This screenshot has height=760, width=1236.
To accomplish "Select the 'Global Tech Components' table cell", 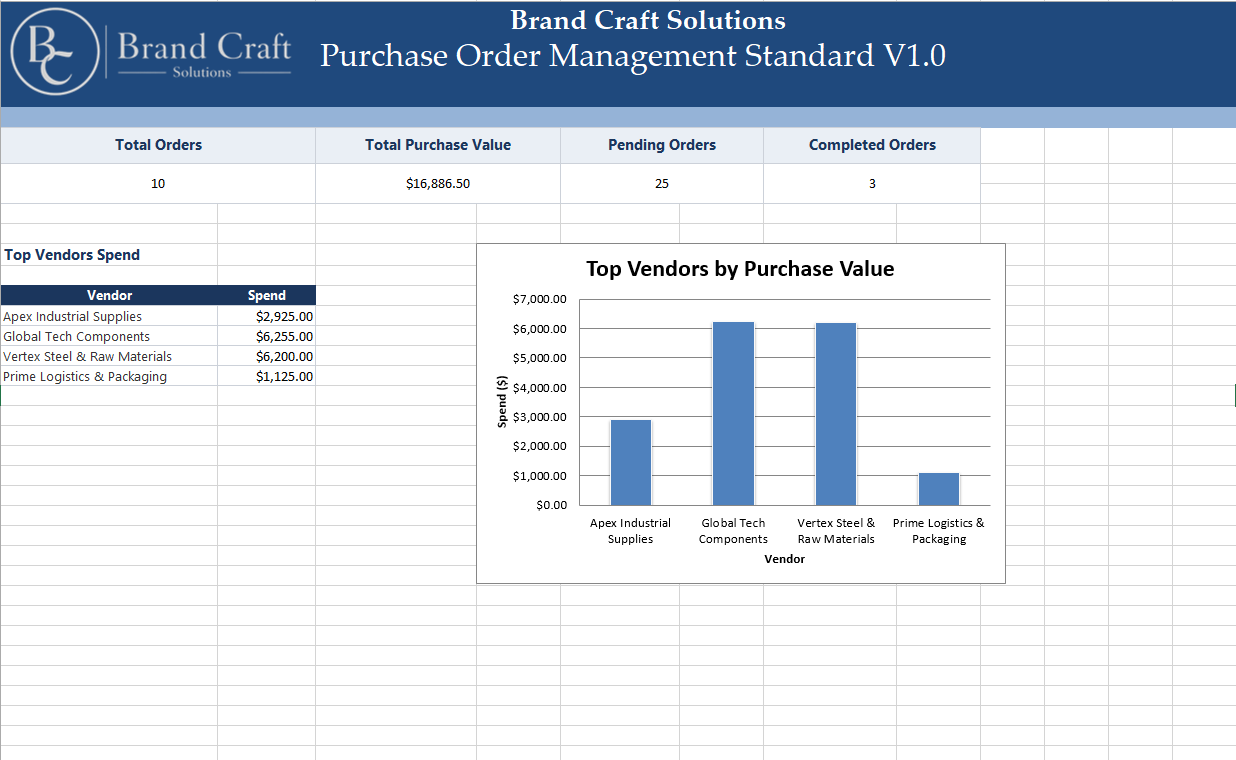I will [109, 336].
